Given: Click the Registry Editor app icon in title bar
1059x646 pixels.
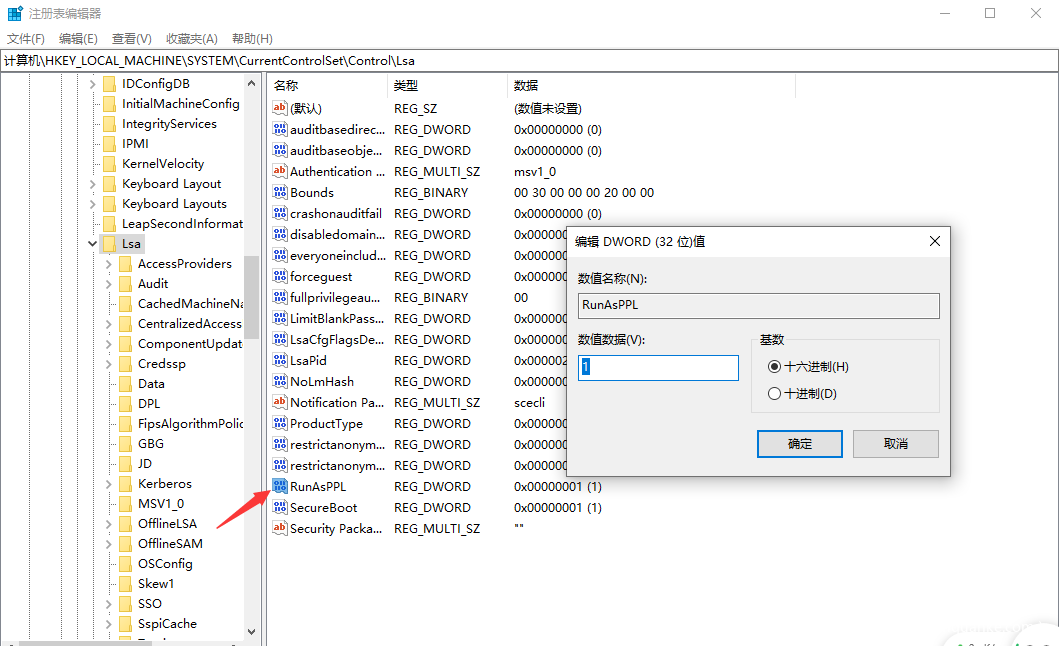Looking at the screenshot, I should [15, 14].
